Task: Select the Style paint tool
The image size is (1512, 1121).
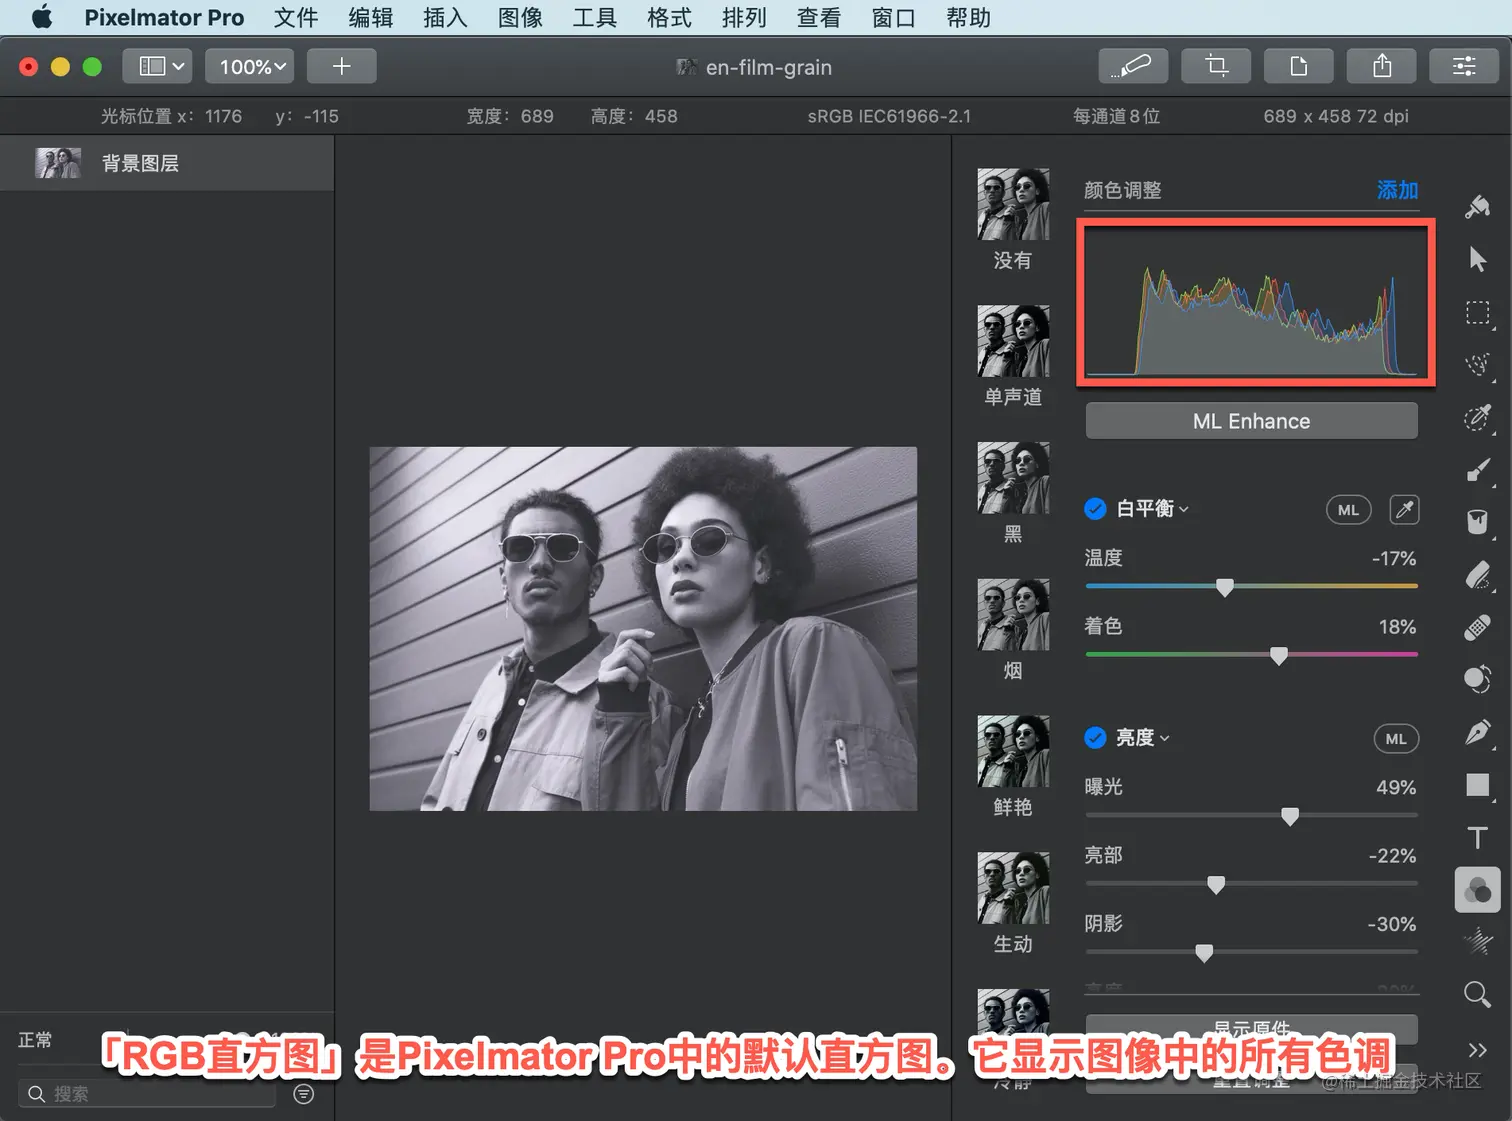Action: [x=1477, y=206]
